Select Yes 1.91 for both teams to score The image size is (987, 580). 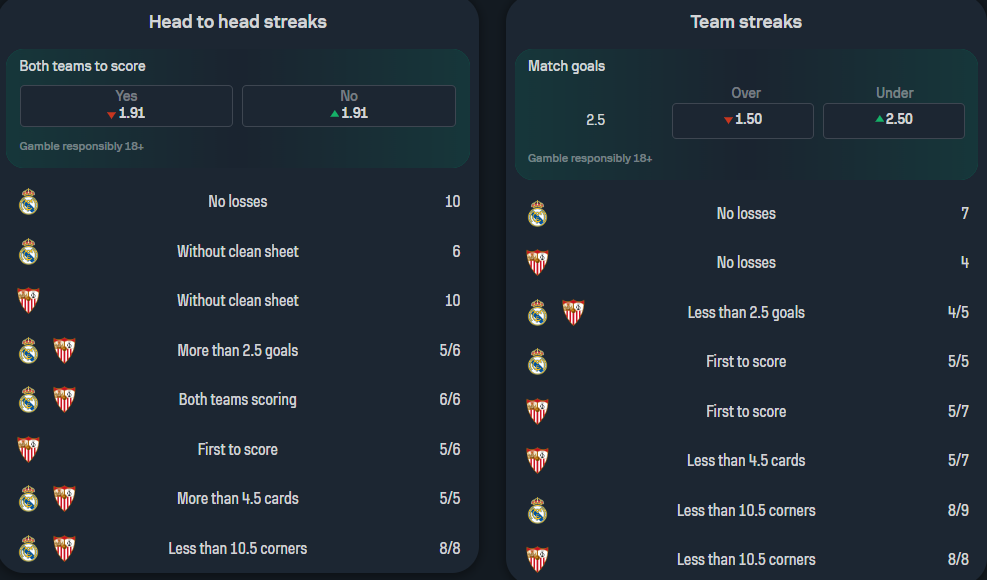coord(127,106)
